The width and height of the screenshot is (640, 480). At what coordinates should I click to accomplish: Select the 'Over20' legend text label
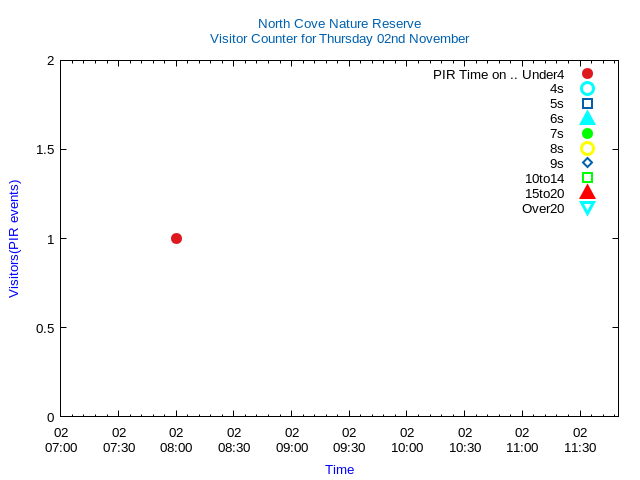[543, 208]
